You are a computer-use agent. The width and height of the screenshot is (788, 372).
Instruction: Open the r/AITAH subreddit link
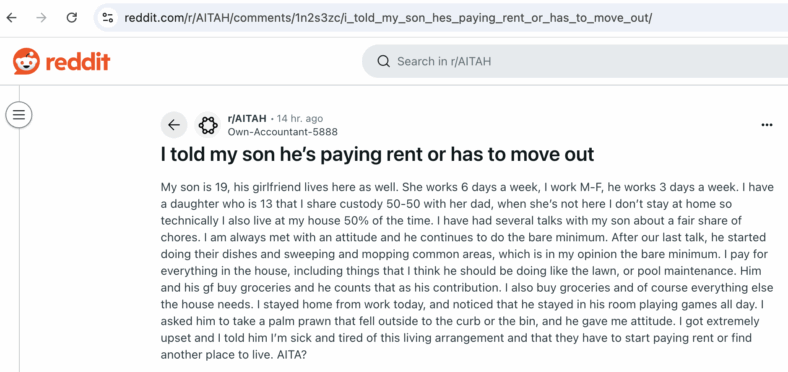pos(247,119)
